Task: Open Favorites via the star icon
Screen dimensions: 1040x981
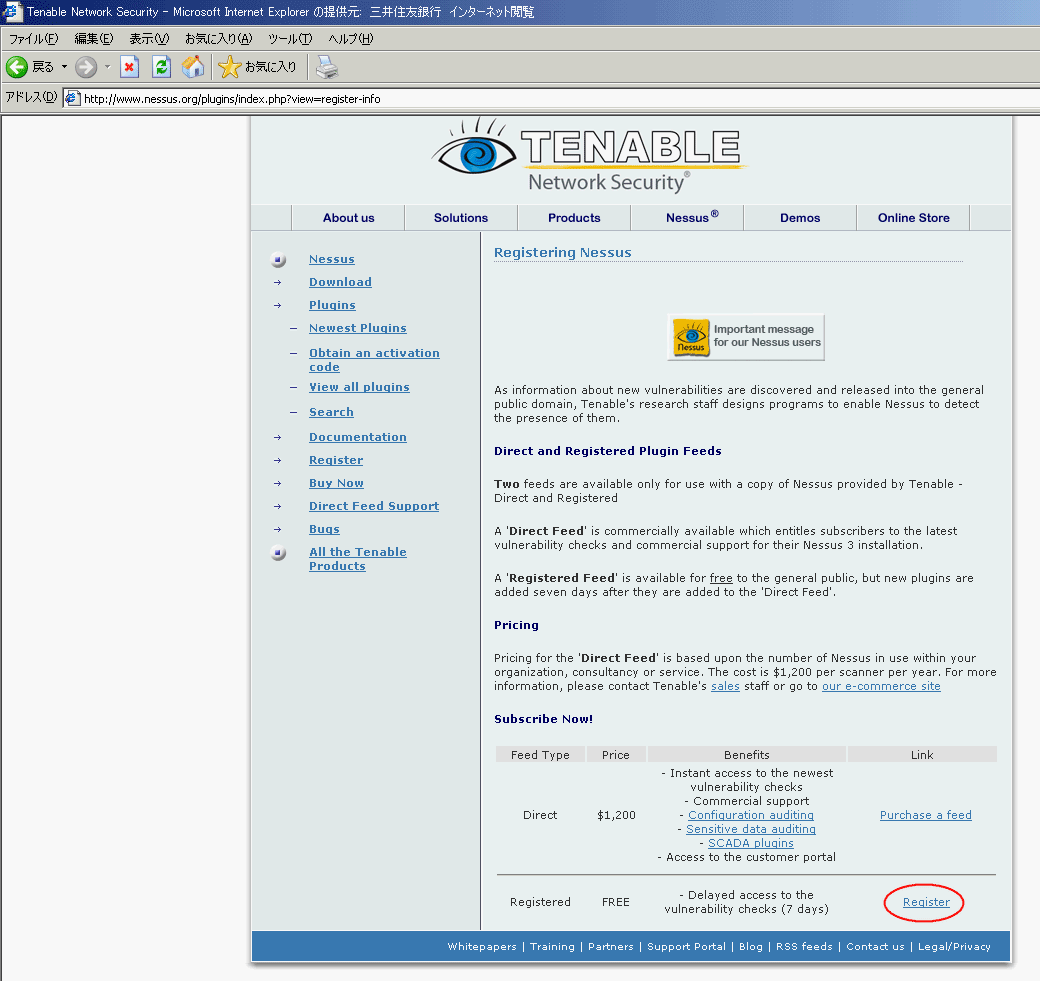Action: tap(229, 66)
